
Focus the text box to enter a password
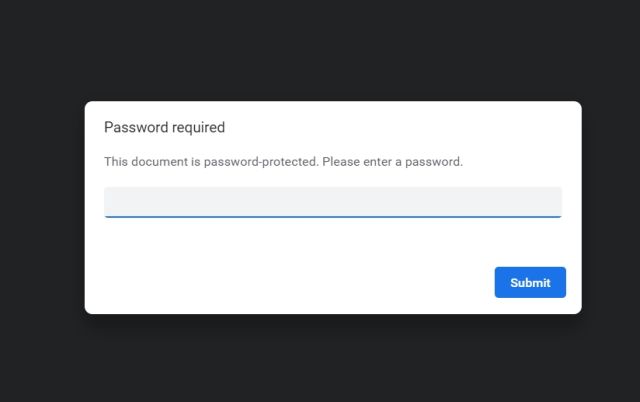(x=332, y=201)
